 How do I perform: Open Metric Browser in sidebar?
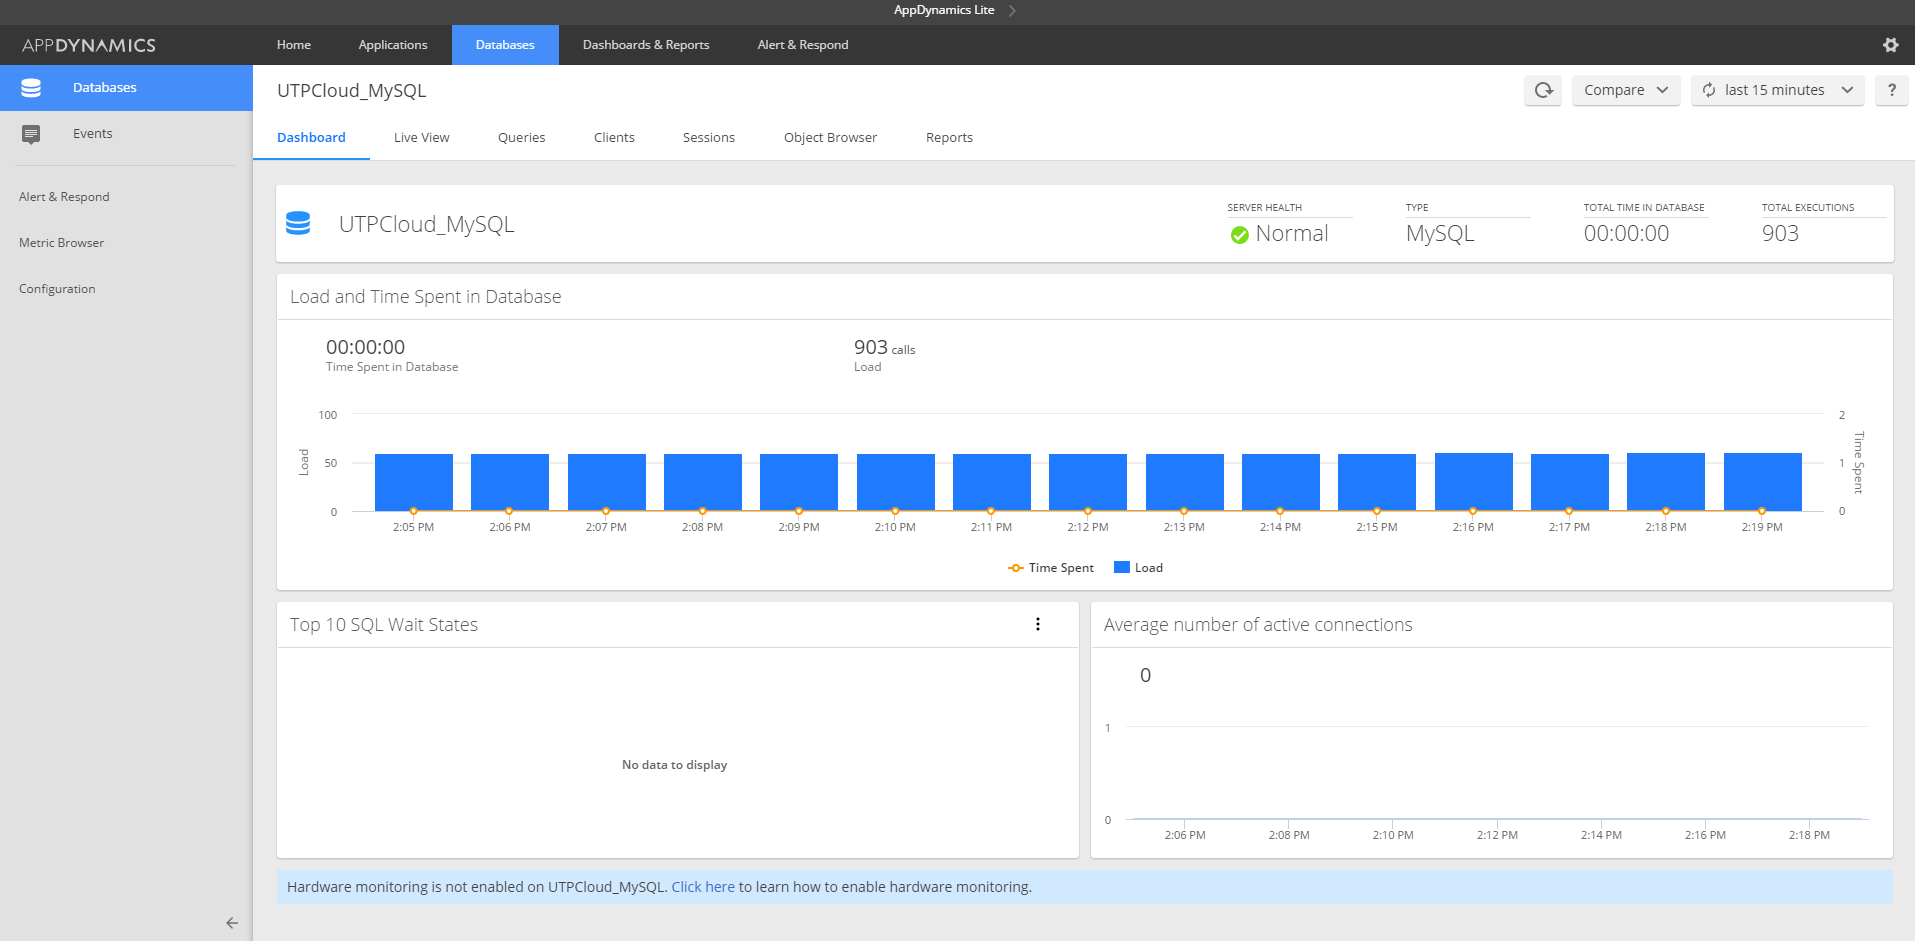61,243
